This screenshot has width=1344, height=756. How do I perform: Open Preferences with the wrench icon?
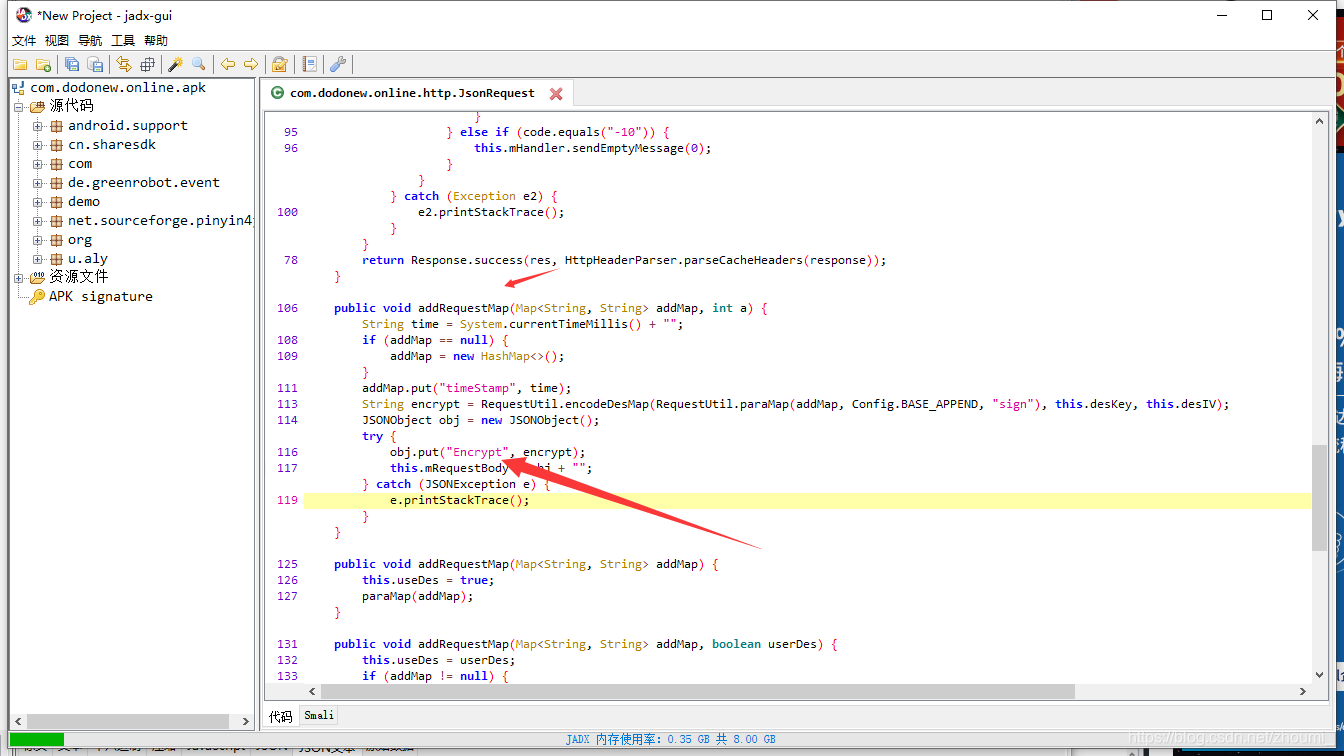pyautogui.click(x=338, y=64)
